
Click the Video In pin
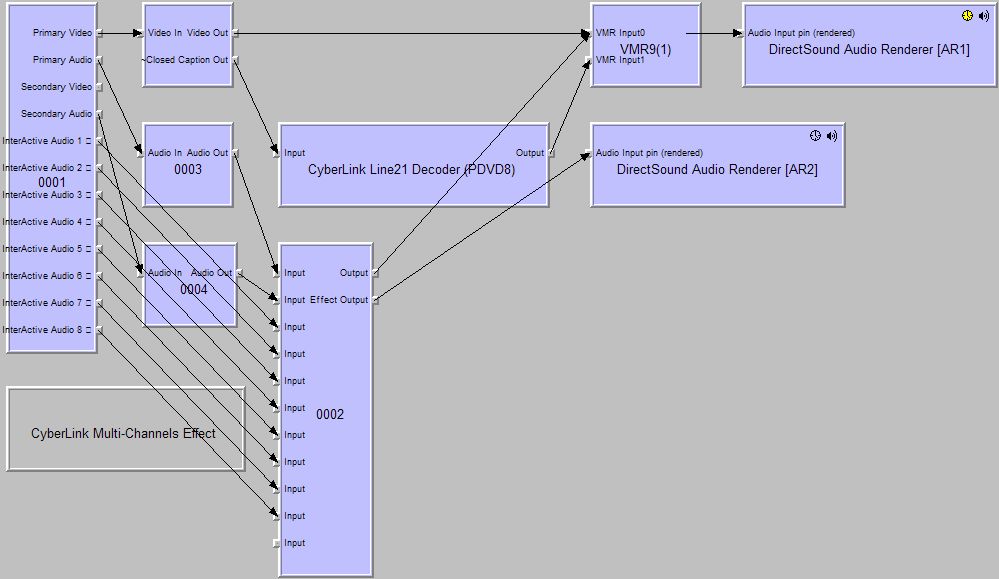[x=140, y=33]
